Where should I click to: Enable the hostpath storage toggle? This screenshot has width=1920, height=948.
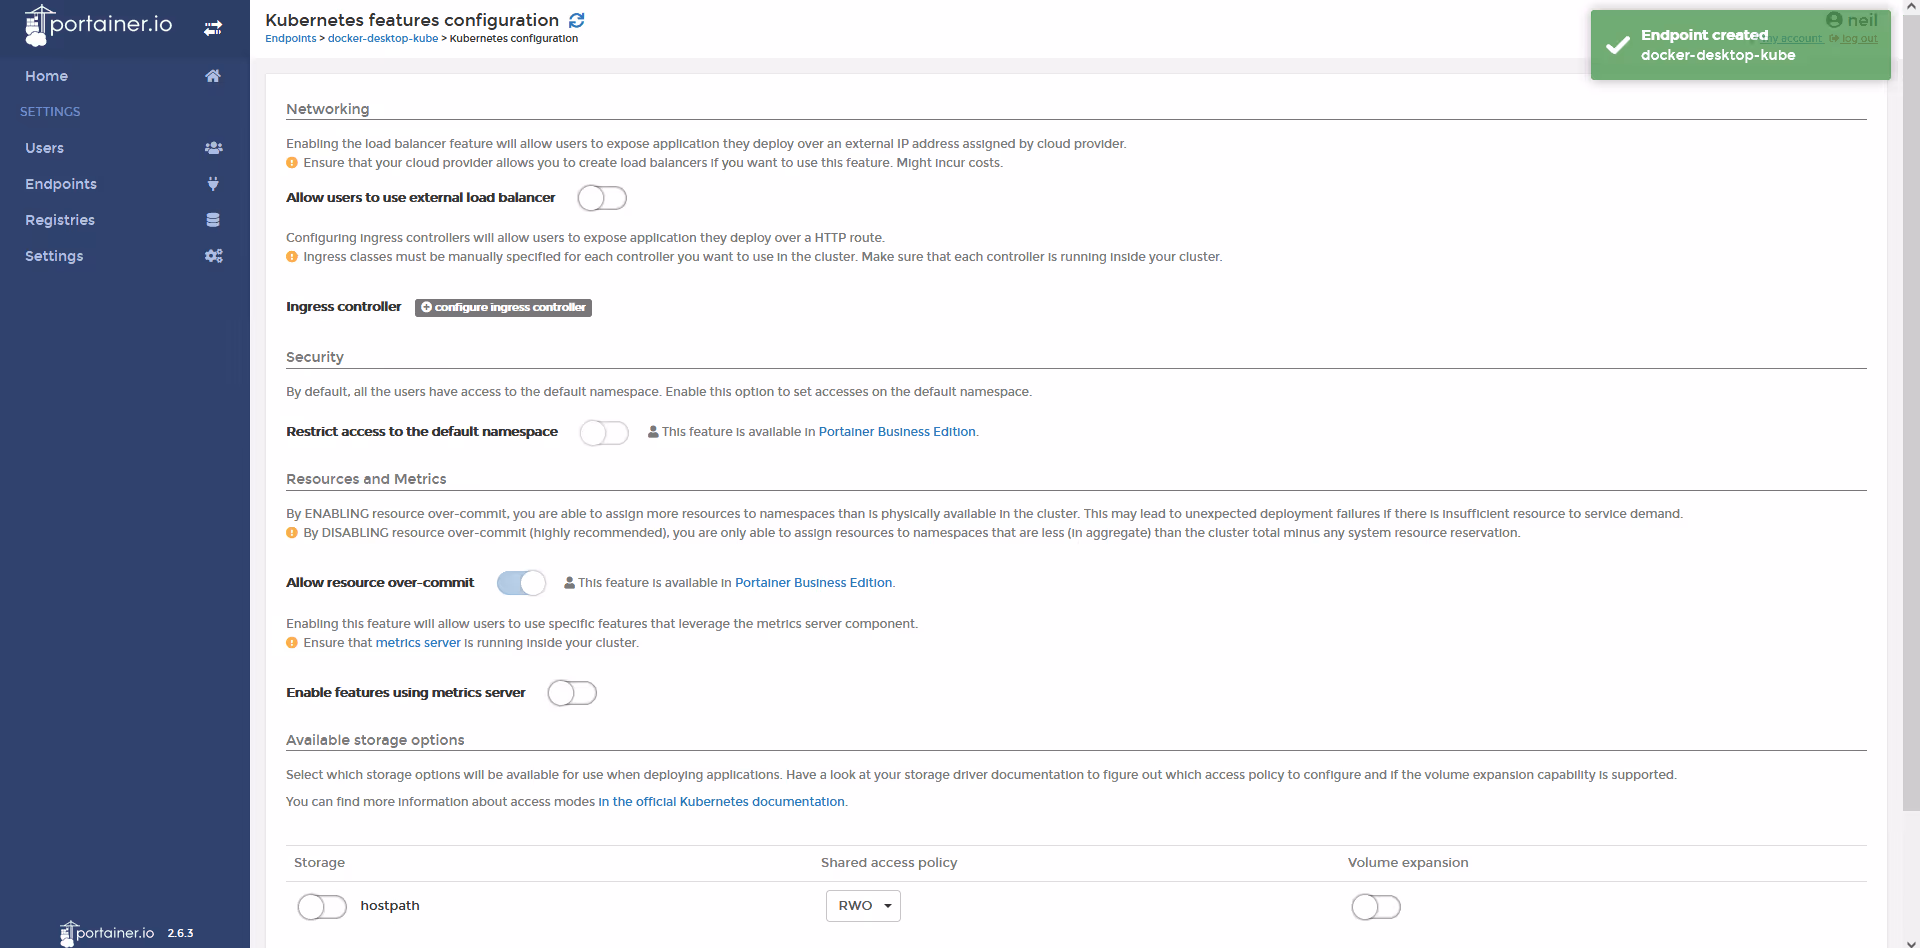coord(322,907)
